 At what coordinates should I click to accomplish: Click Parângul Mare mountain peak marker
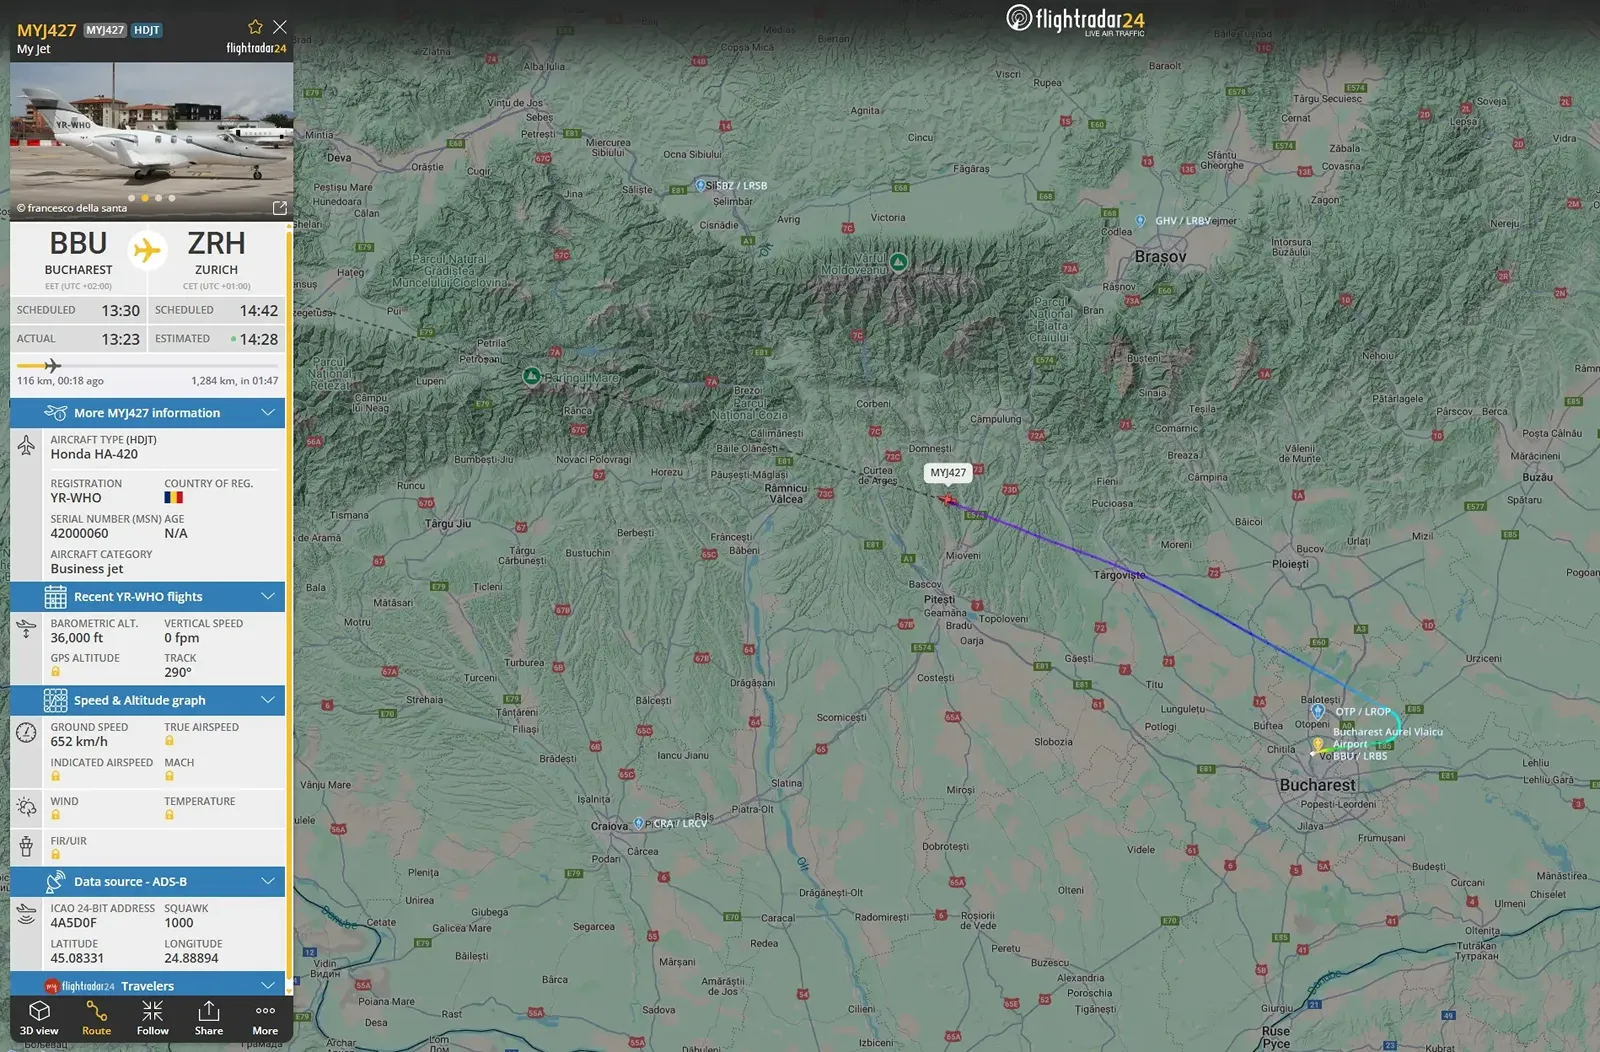point(532,376)
